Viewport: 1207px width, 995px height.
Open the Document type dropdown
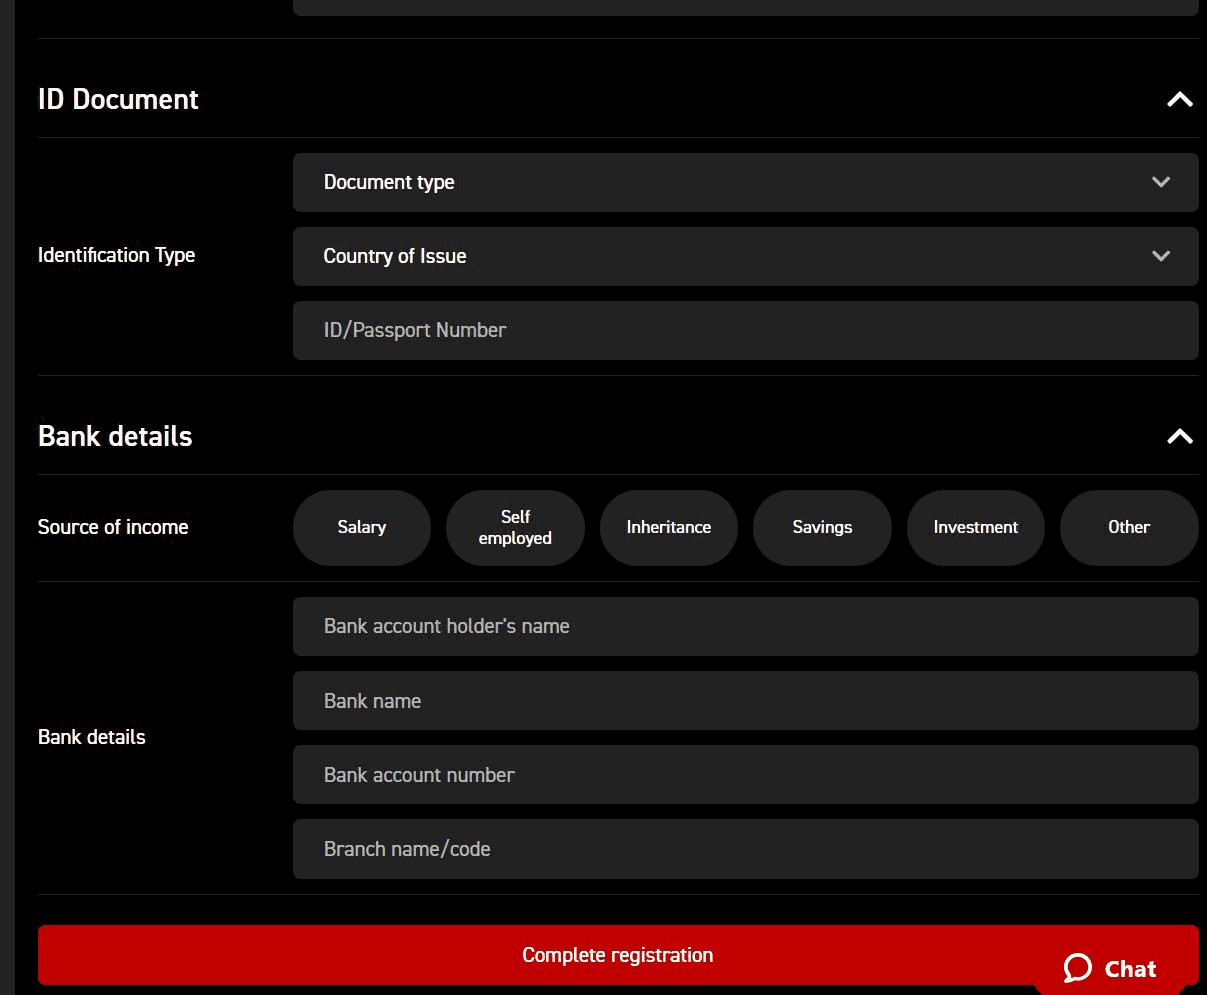[x=745, y=182]
